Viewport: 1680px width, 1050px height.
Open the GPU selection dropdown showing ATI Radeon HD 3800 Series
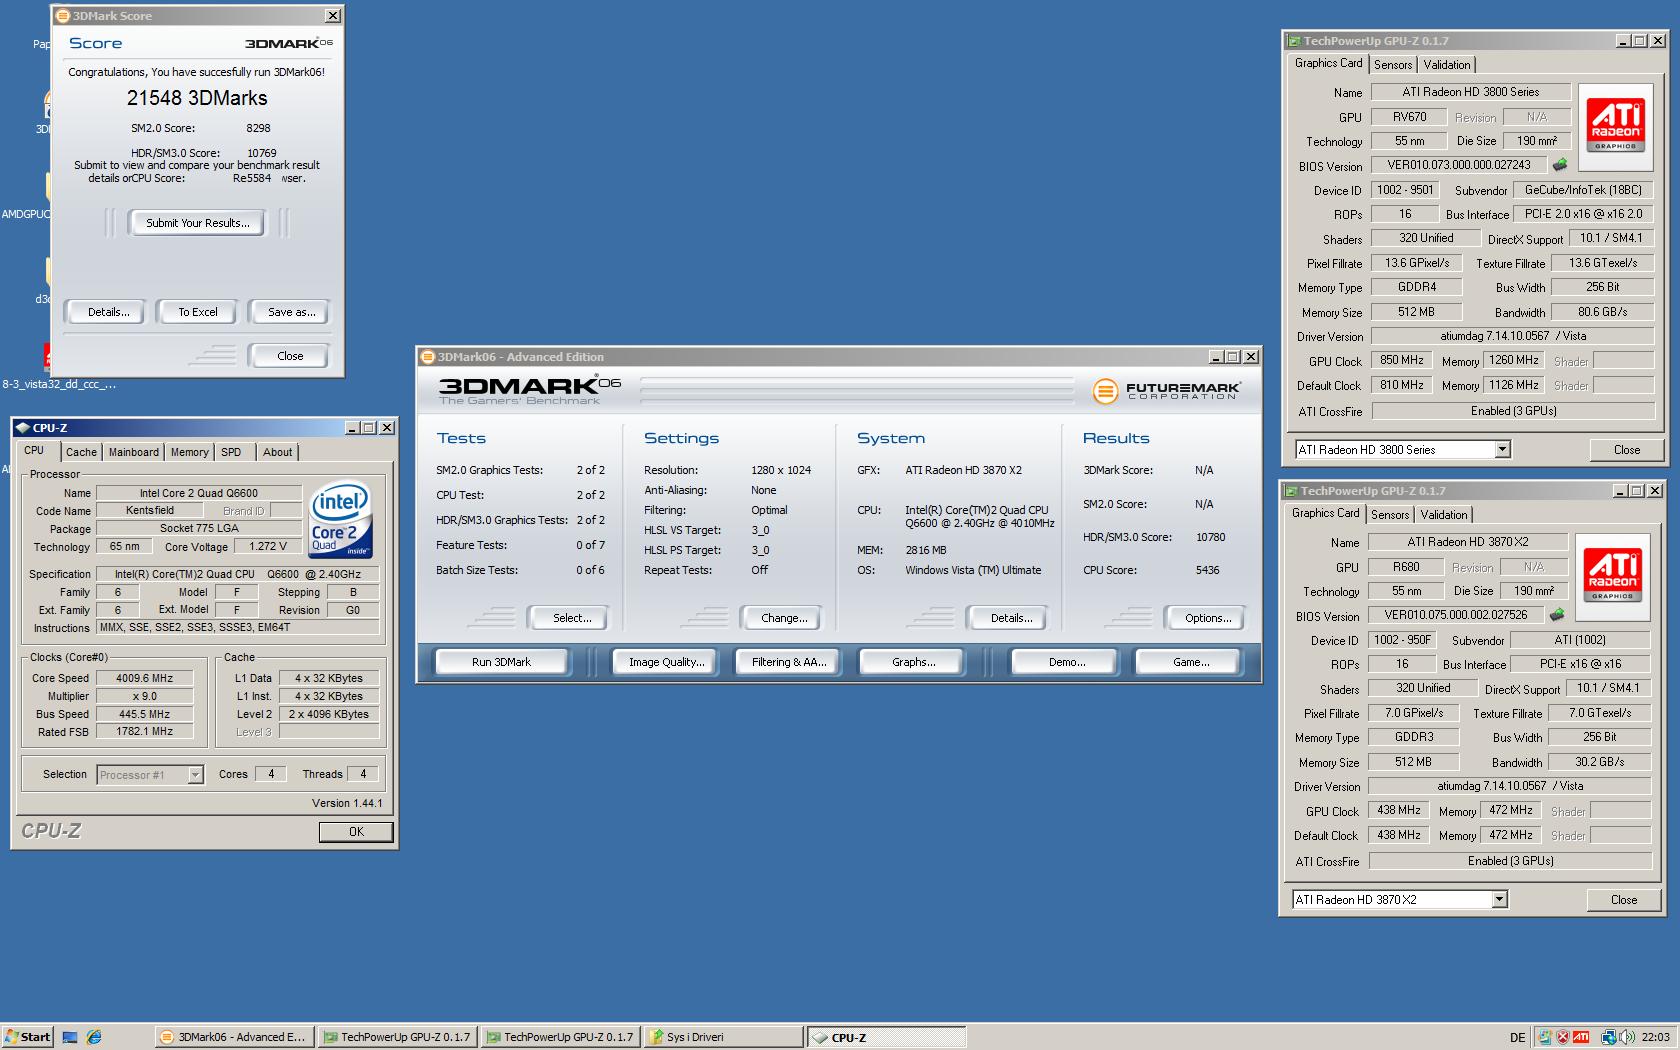click(1502, 450)
